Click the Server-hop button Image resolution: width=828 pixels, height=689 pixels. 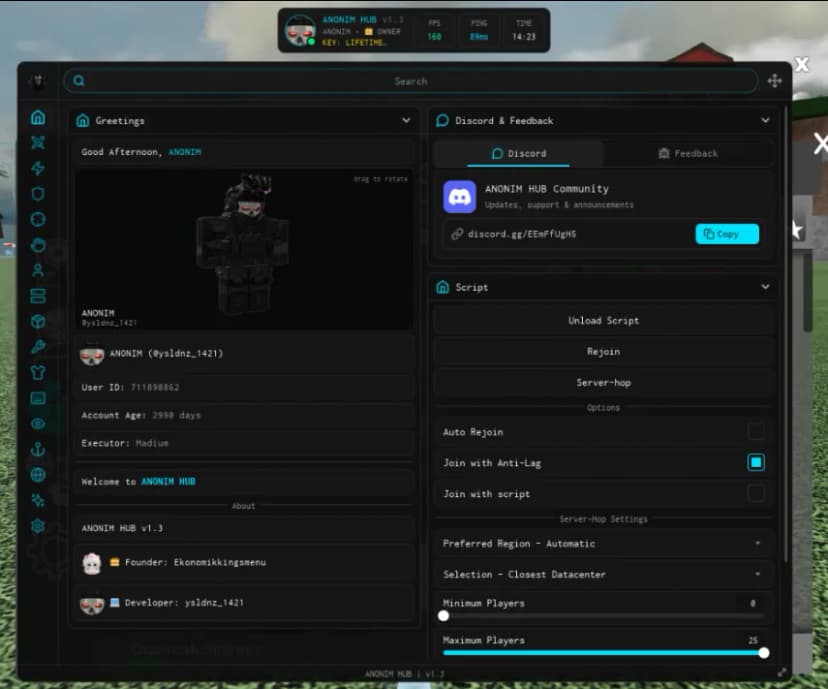[603, 383]
